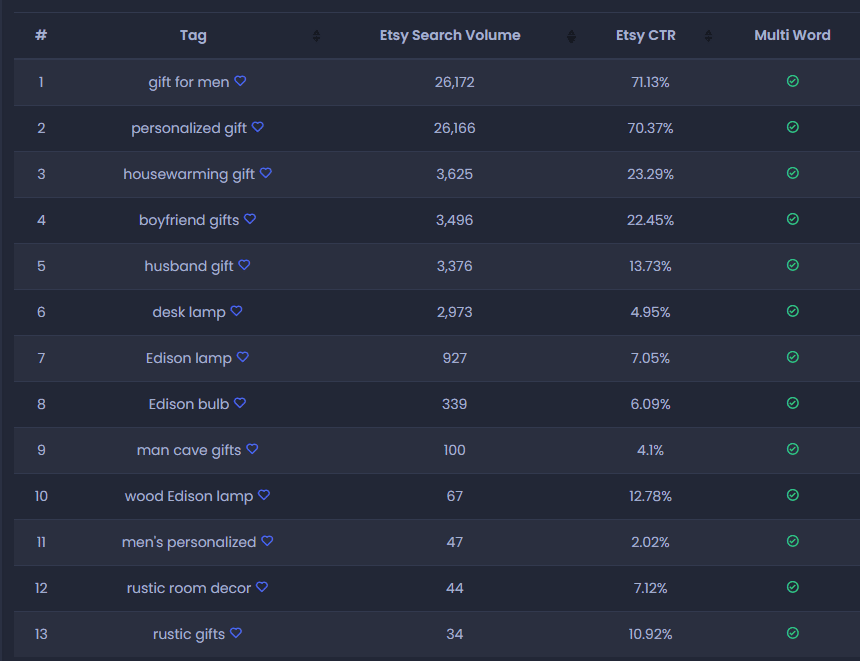Click heart icon beside 'personalized gift'
This screenshot has height=661, width=860.
pyautogui.click(x=258, y=127)
